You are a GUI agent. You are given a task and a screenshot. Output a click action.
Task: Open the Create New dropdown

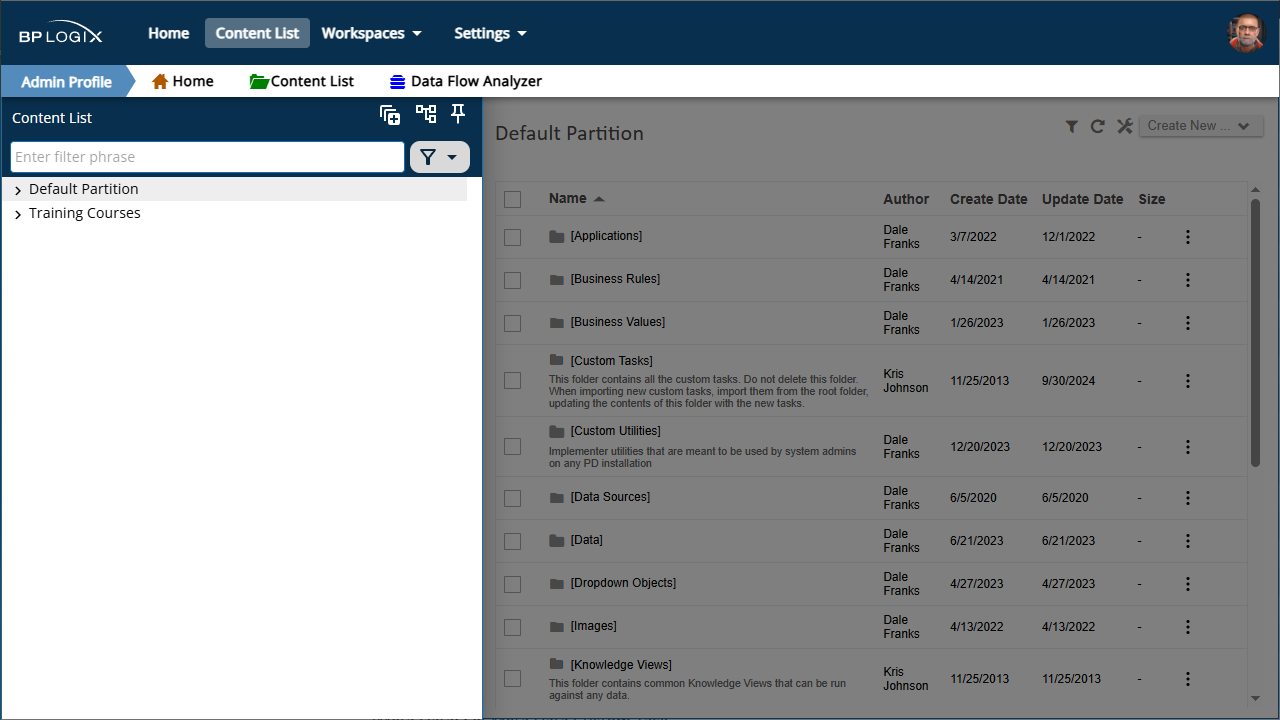(x=1201, y=126)
